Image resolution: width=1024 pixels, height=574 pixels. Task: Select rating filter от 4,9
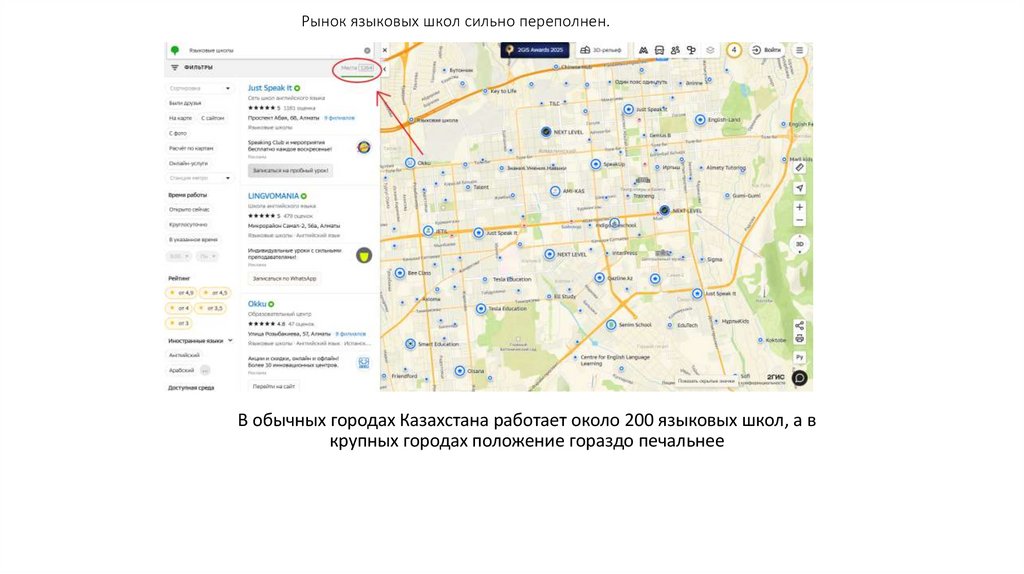(x=182, y=293)
